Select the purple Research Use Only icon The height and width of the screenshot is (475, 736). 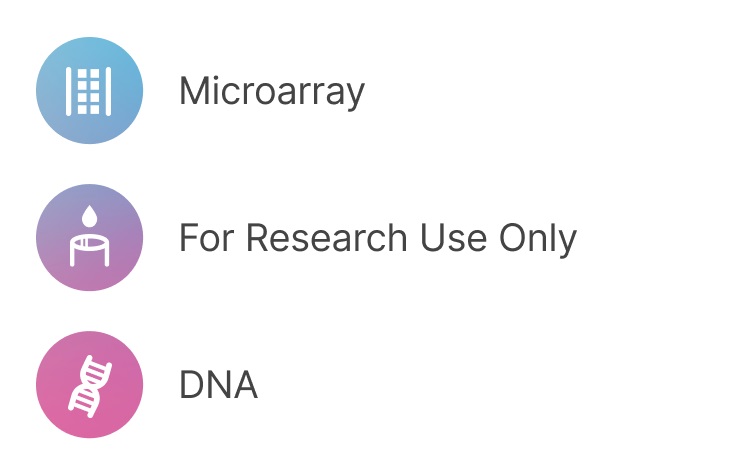click(89, 238)
